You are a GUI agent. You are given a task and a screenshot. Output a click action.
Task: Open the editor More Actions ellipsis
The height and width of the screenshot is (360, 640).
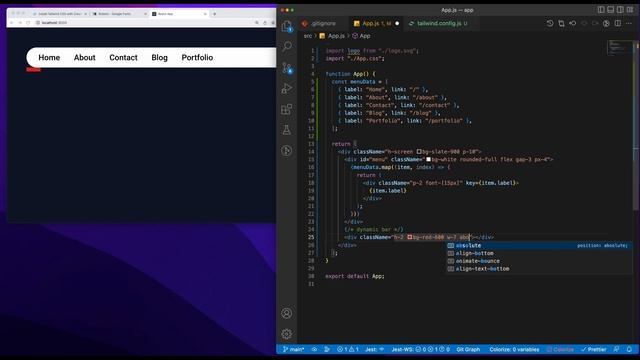tap(629, 24)
